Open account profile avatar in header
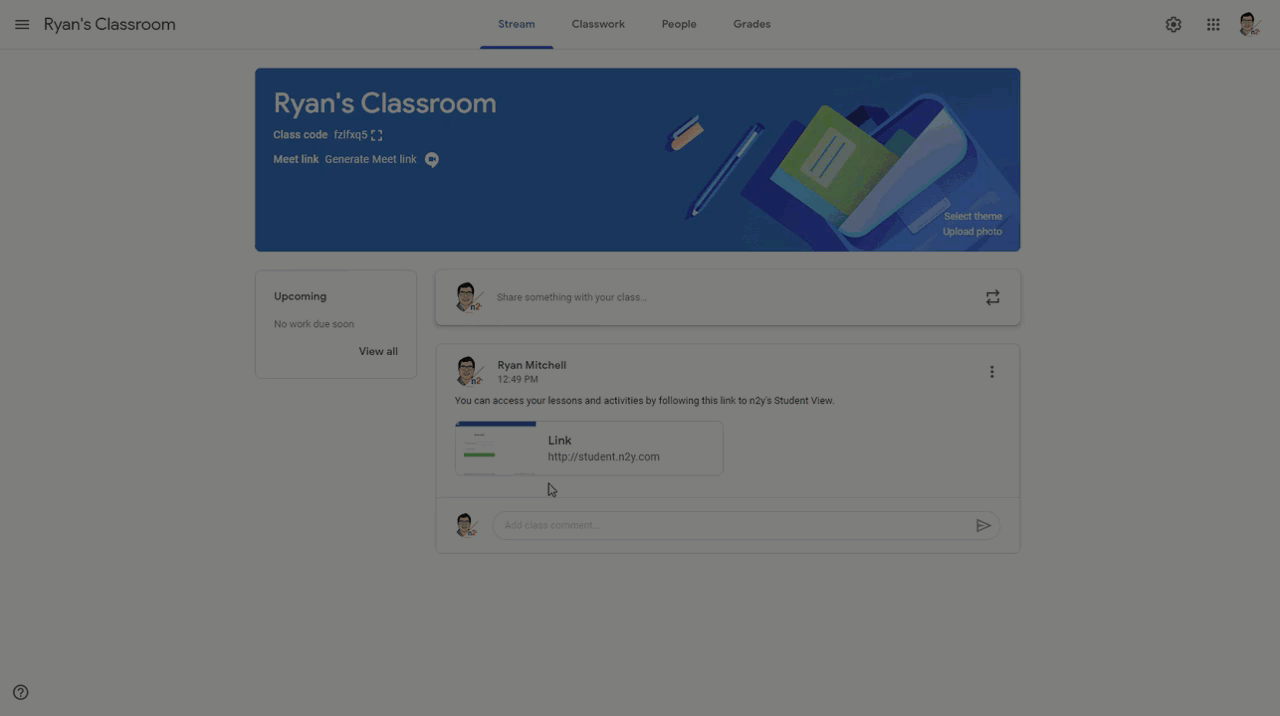The height and width of the screenshot is (716, 1280). coord(1249,24)
